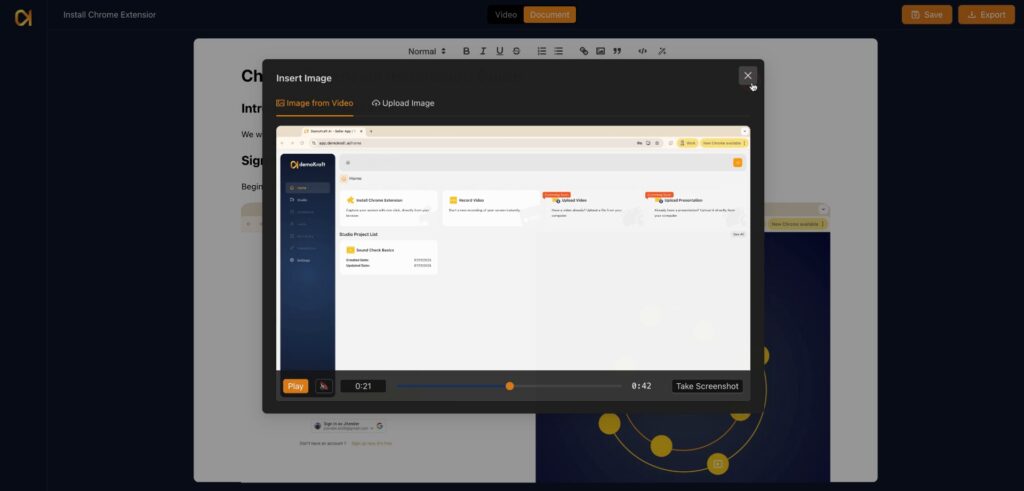Close the Insert Image dialog
Image resolution: width=1024 pixels, height=491 pixels.
pos(747,75)
